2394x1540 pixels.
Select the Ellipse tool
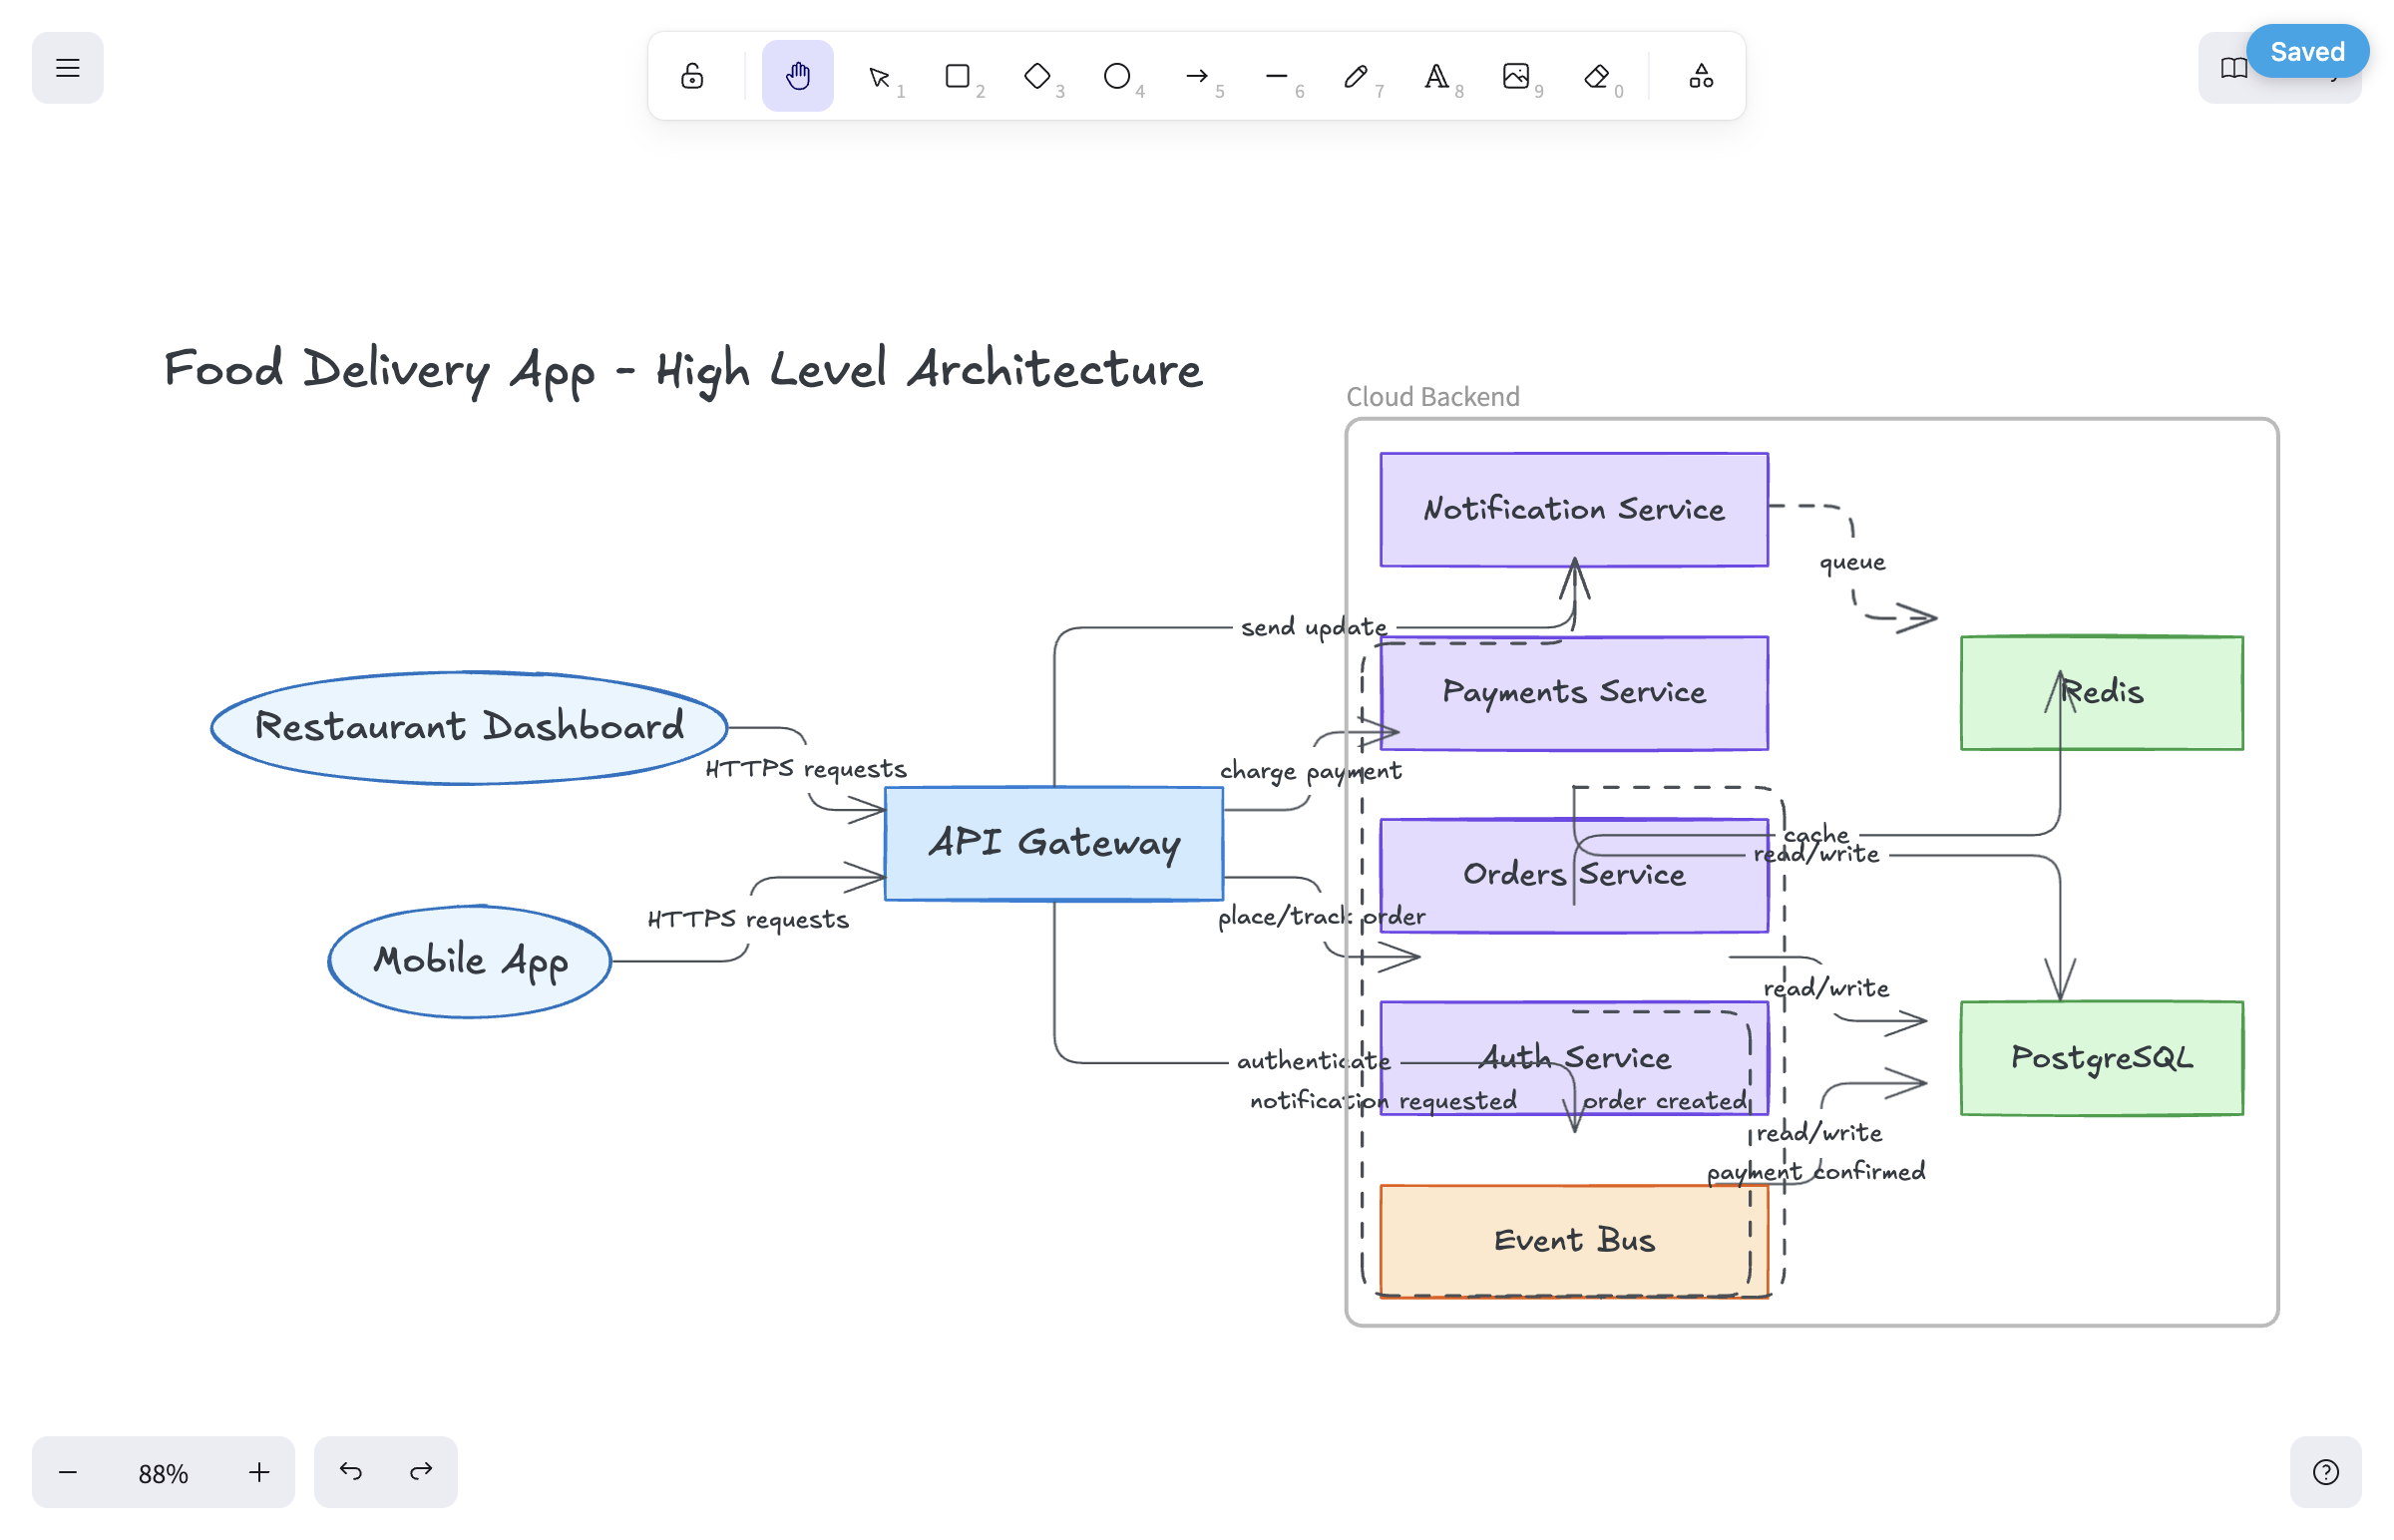[x=1117, y=76]
